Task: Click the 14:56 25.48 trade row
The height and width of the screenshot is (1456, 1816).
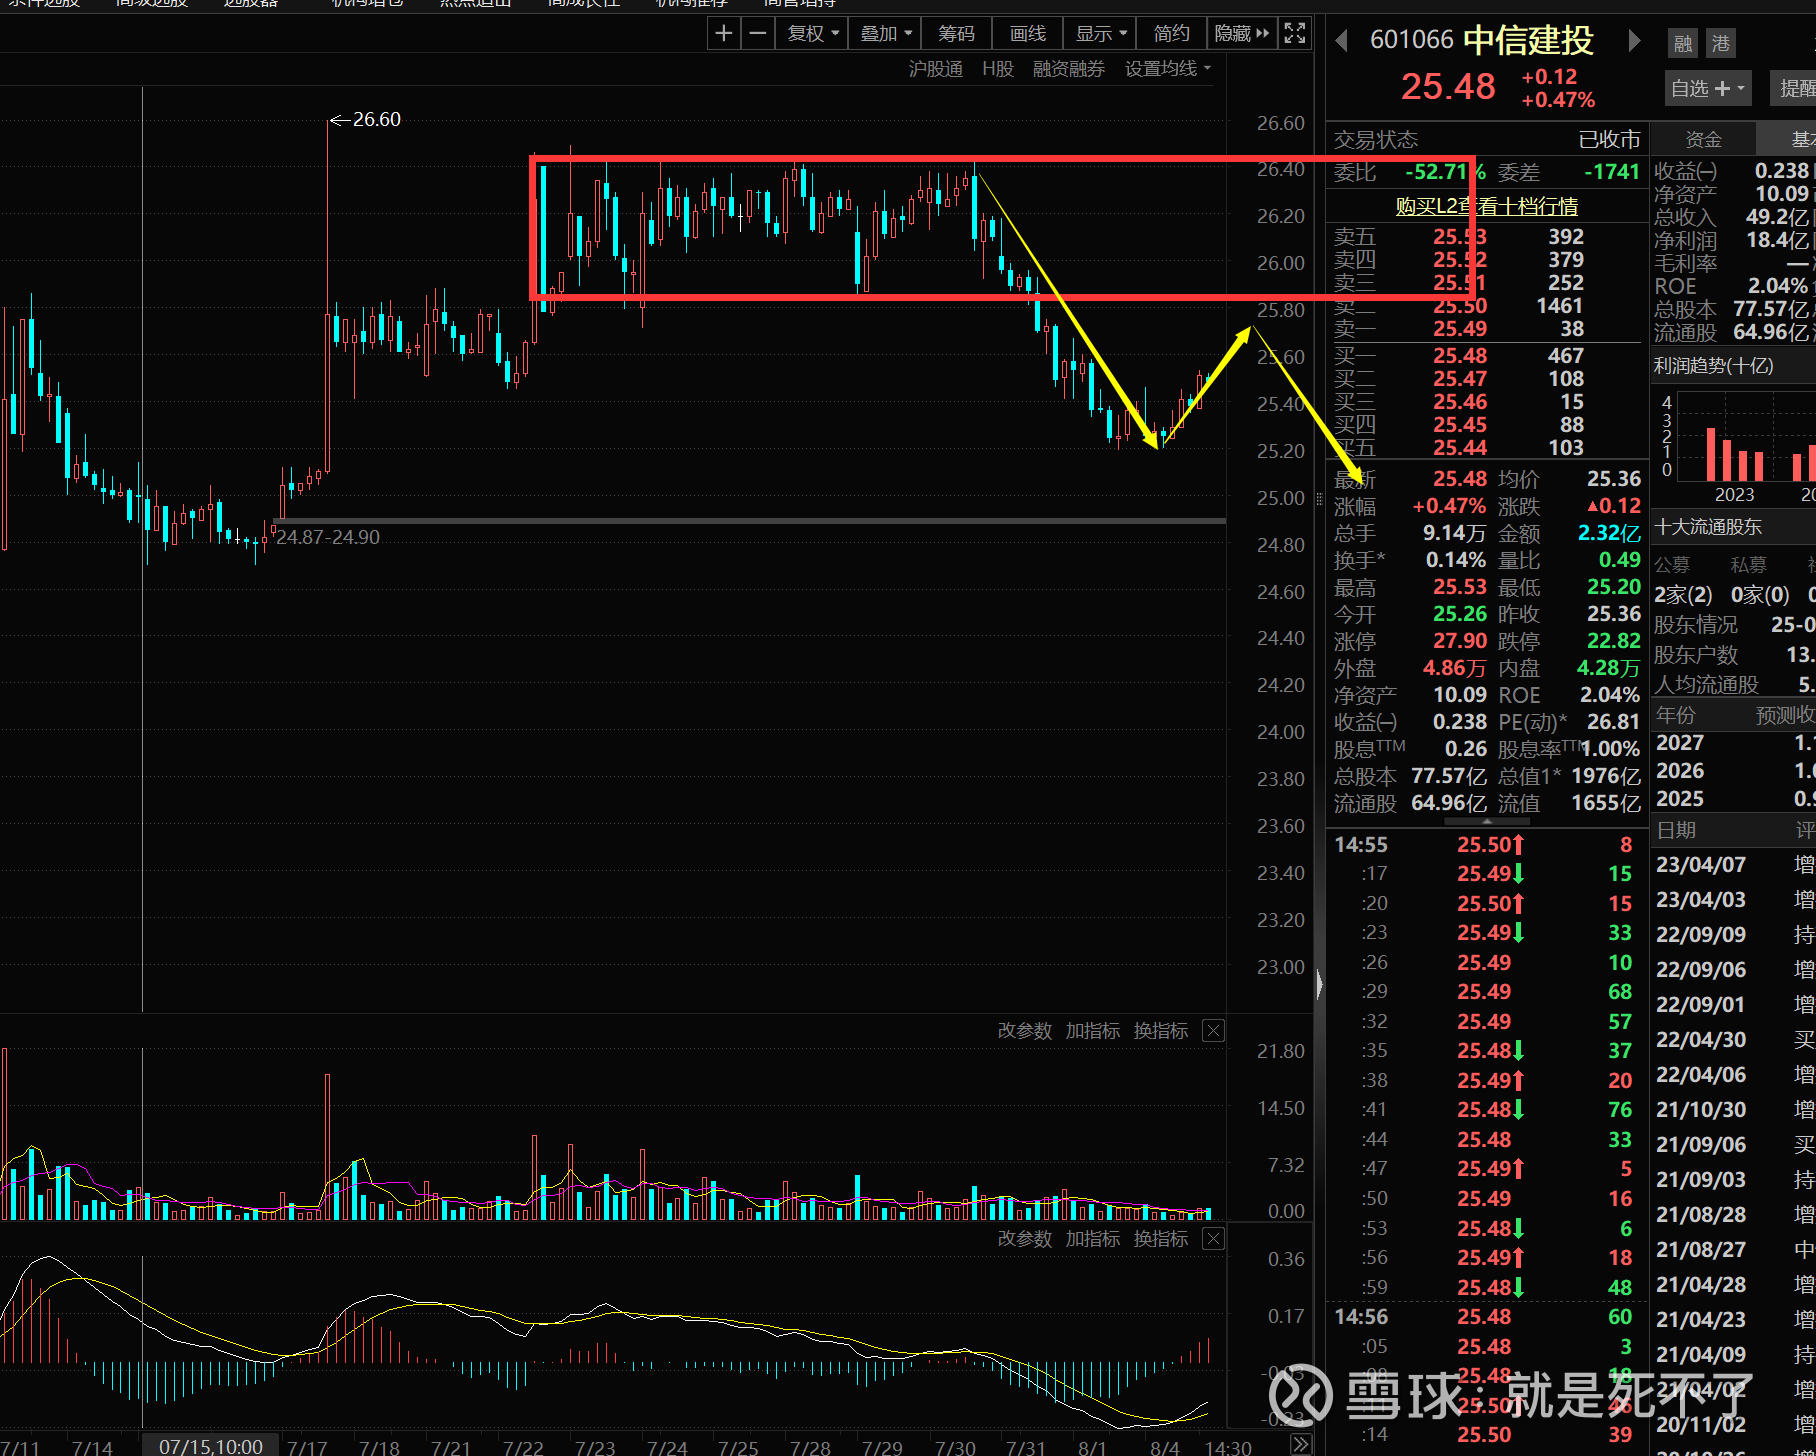Action: (1485, 1317)
